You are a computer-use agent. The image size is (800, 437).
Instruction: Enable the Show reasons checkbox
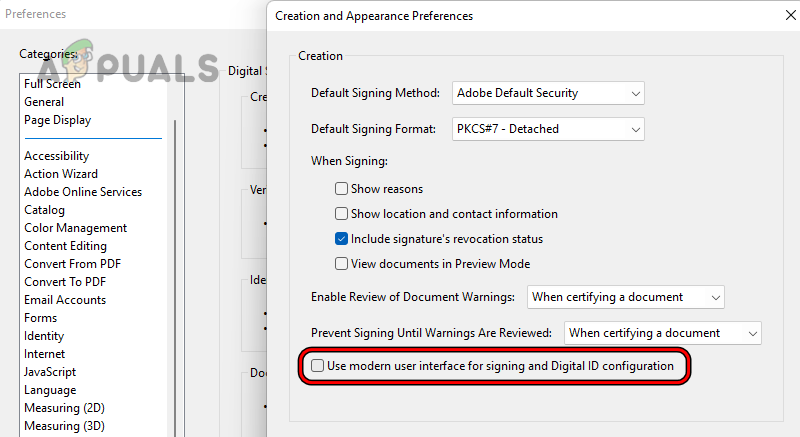click(x=341, y=189)
